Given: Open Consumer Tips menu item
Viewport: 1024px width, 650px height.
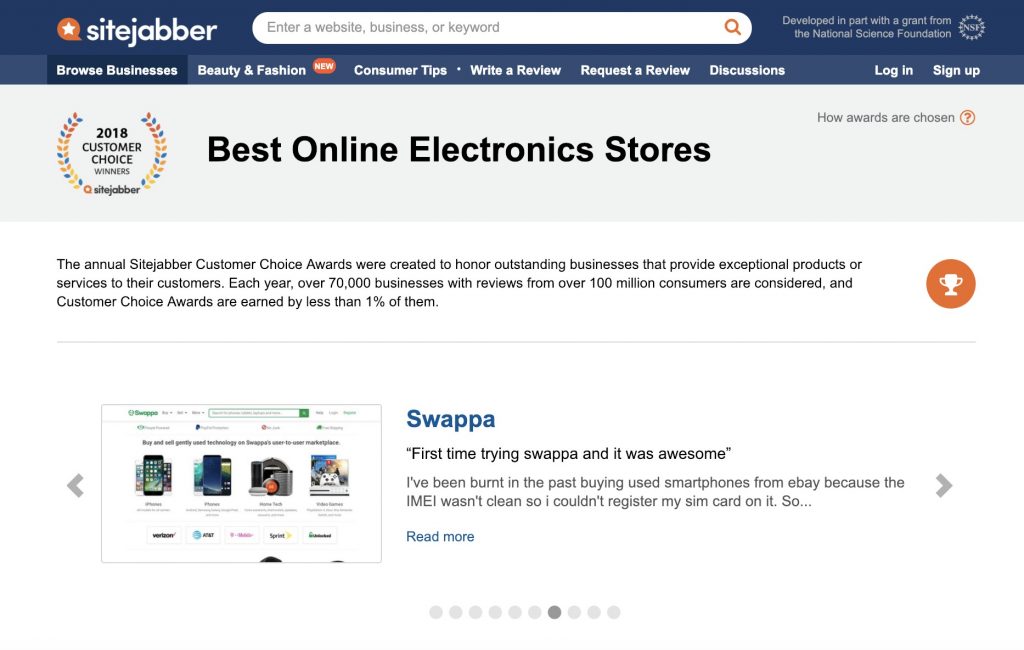Looking at the screenshot, I should (400, 70).
